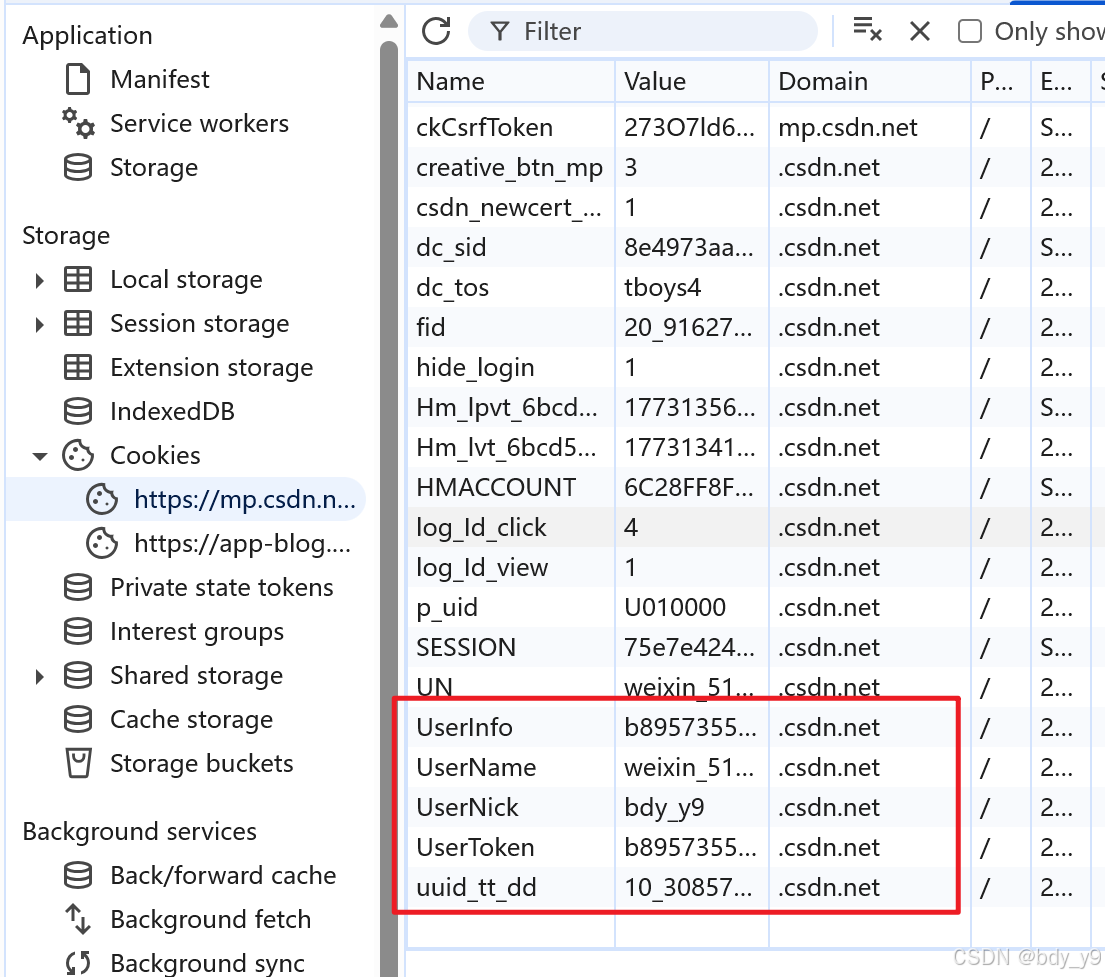
Task: Click the IndexedDB database icon
Action: click(78, 412)
